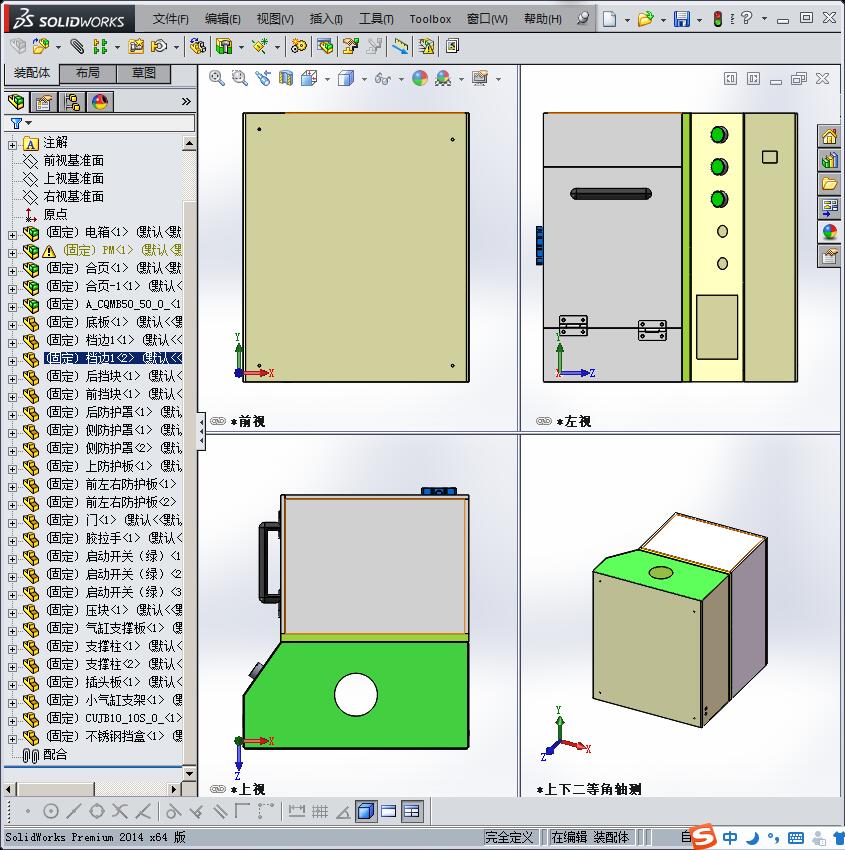The width and height of the screenshot is (845, 850).
Task: Expand the 电箱<1> component node
Action: coord(12,235)
